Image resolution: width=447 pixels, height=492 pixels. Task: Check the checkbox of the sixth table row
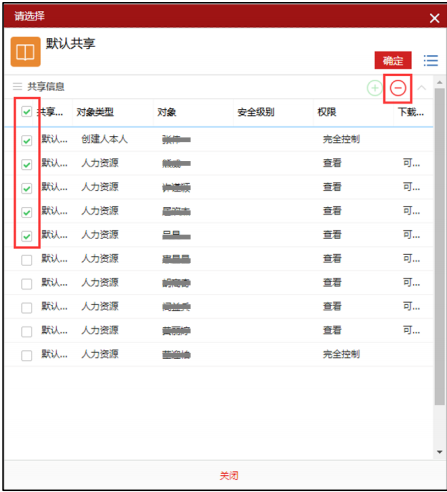(27, 260)
